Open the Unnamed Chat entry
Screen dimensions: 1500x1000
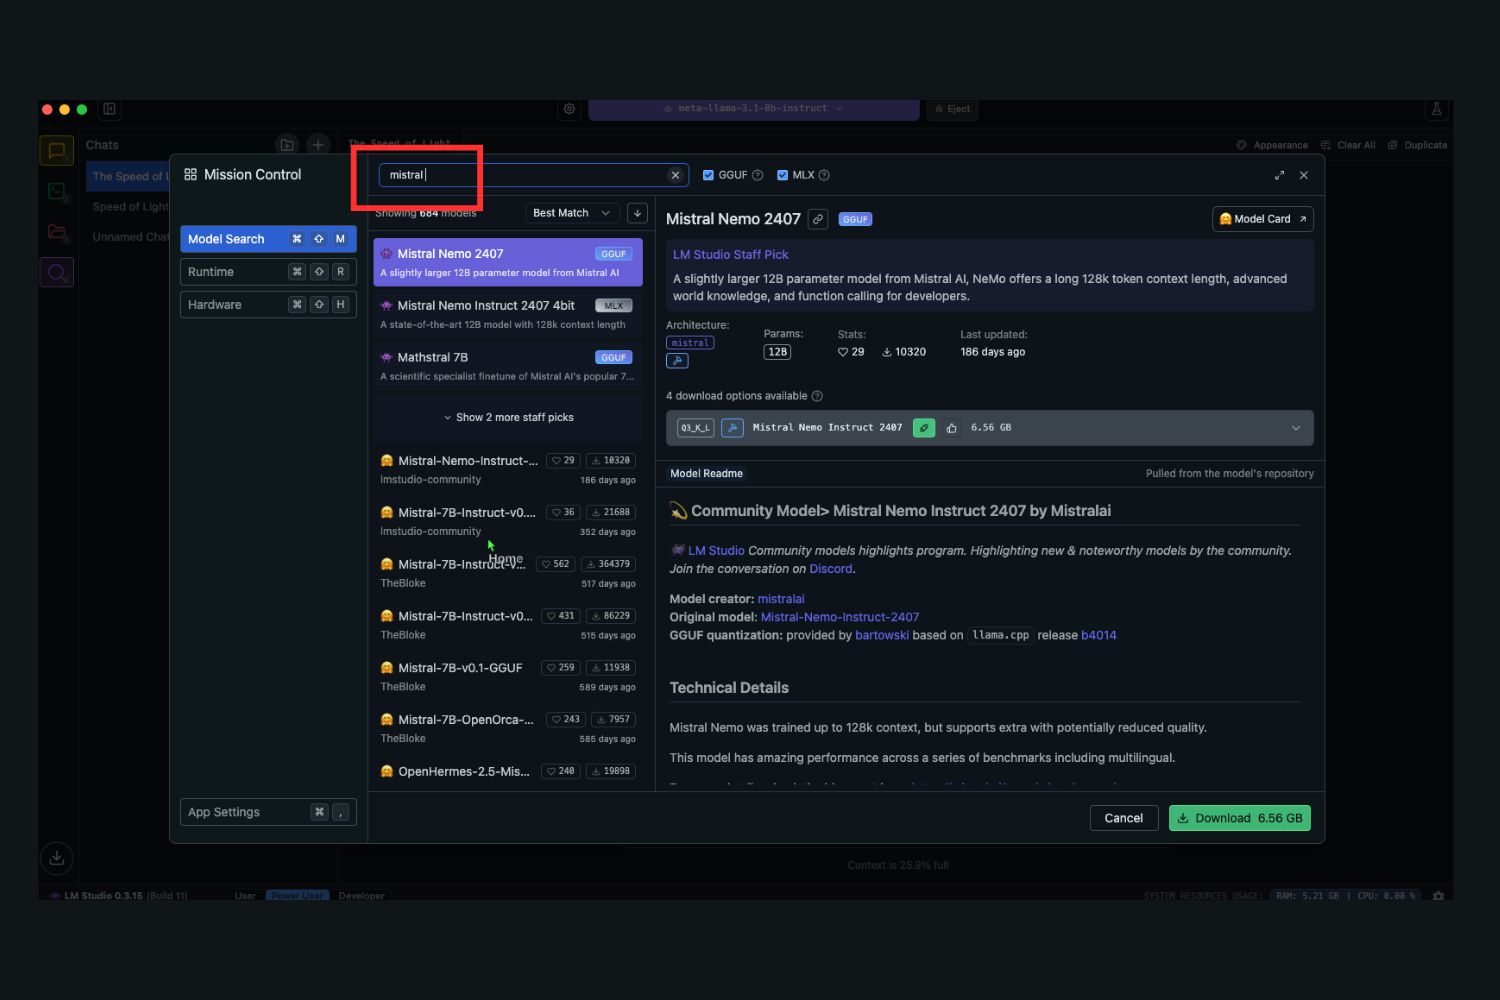[130, 237]
